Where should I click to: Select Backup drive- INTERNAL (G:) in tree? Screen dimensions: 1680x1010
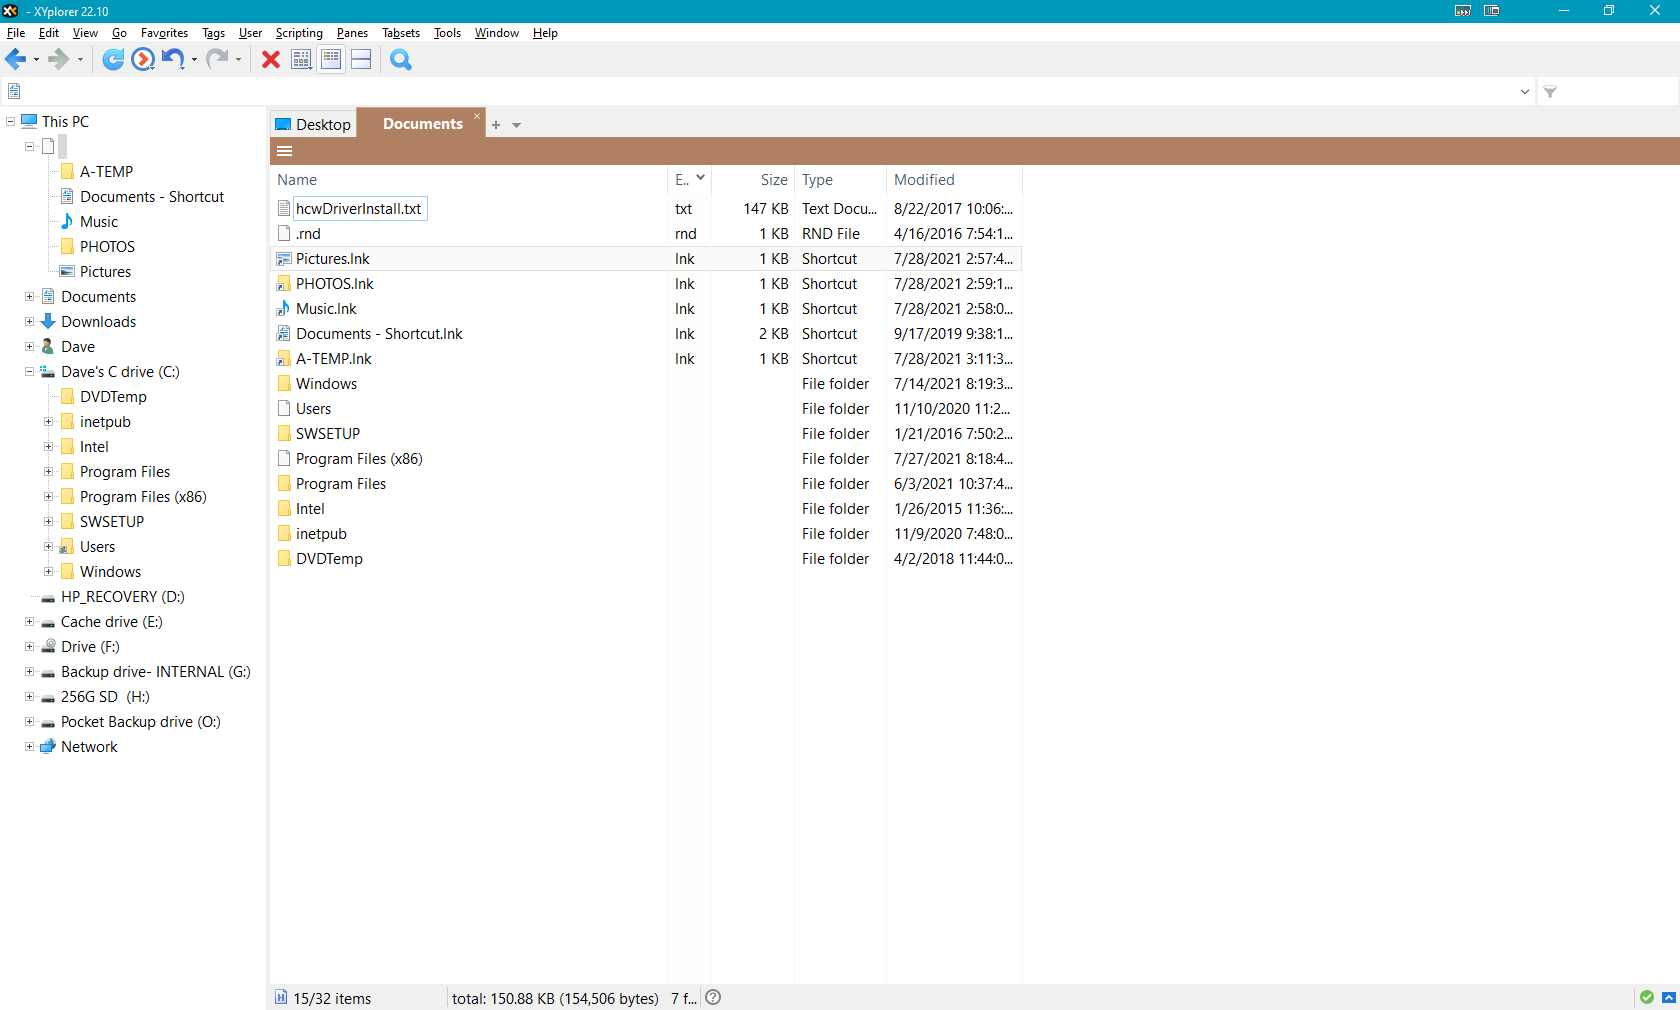pyautogui.click(x=155, y=672)
